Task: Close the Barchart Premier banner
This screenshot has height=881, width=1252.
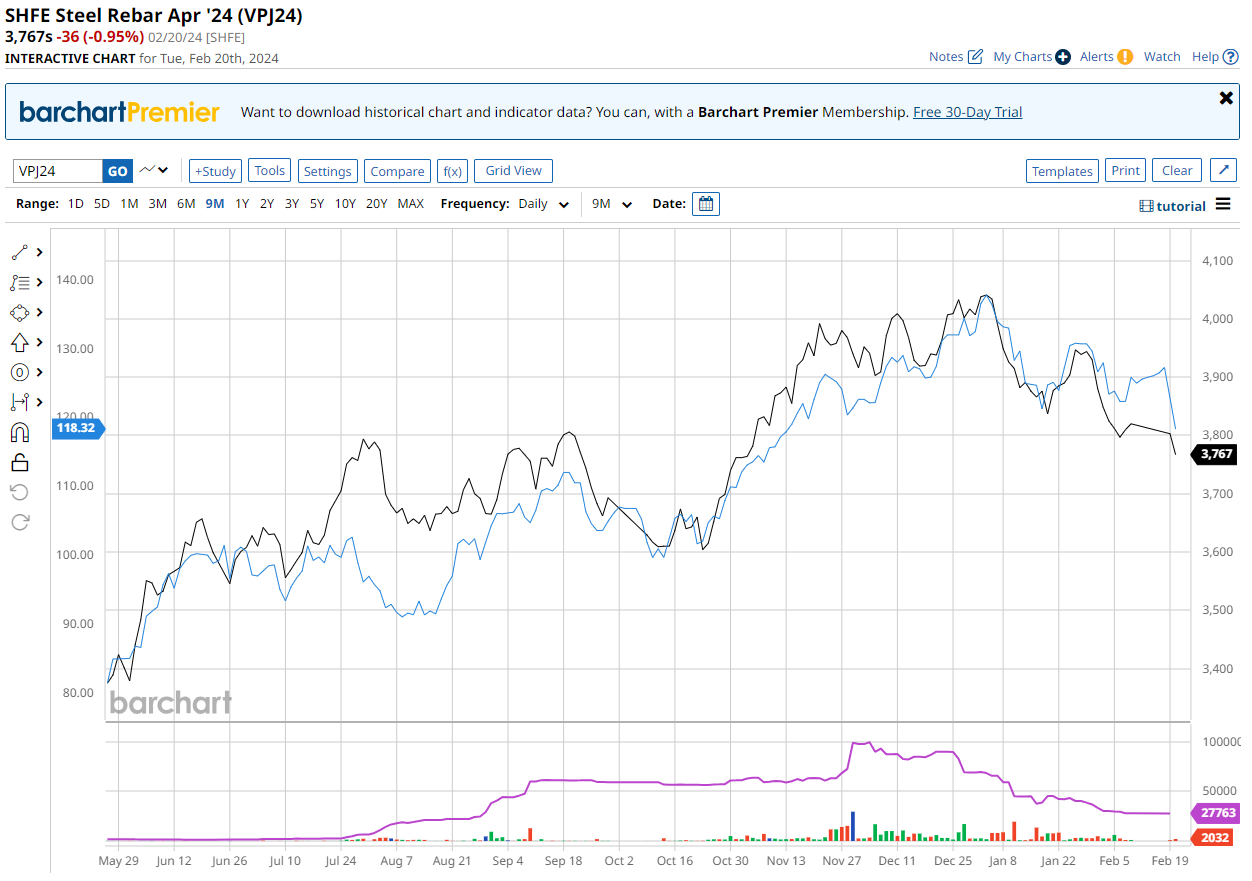Action: 1226,98
